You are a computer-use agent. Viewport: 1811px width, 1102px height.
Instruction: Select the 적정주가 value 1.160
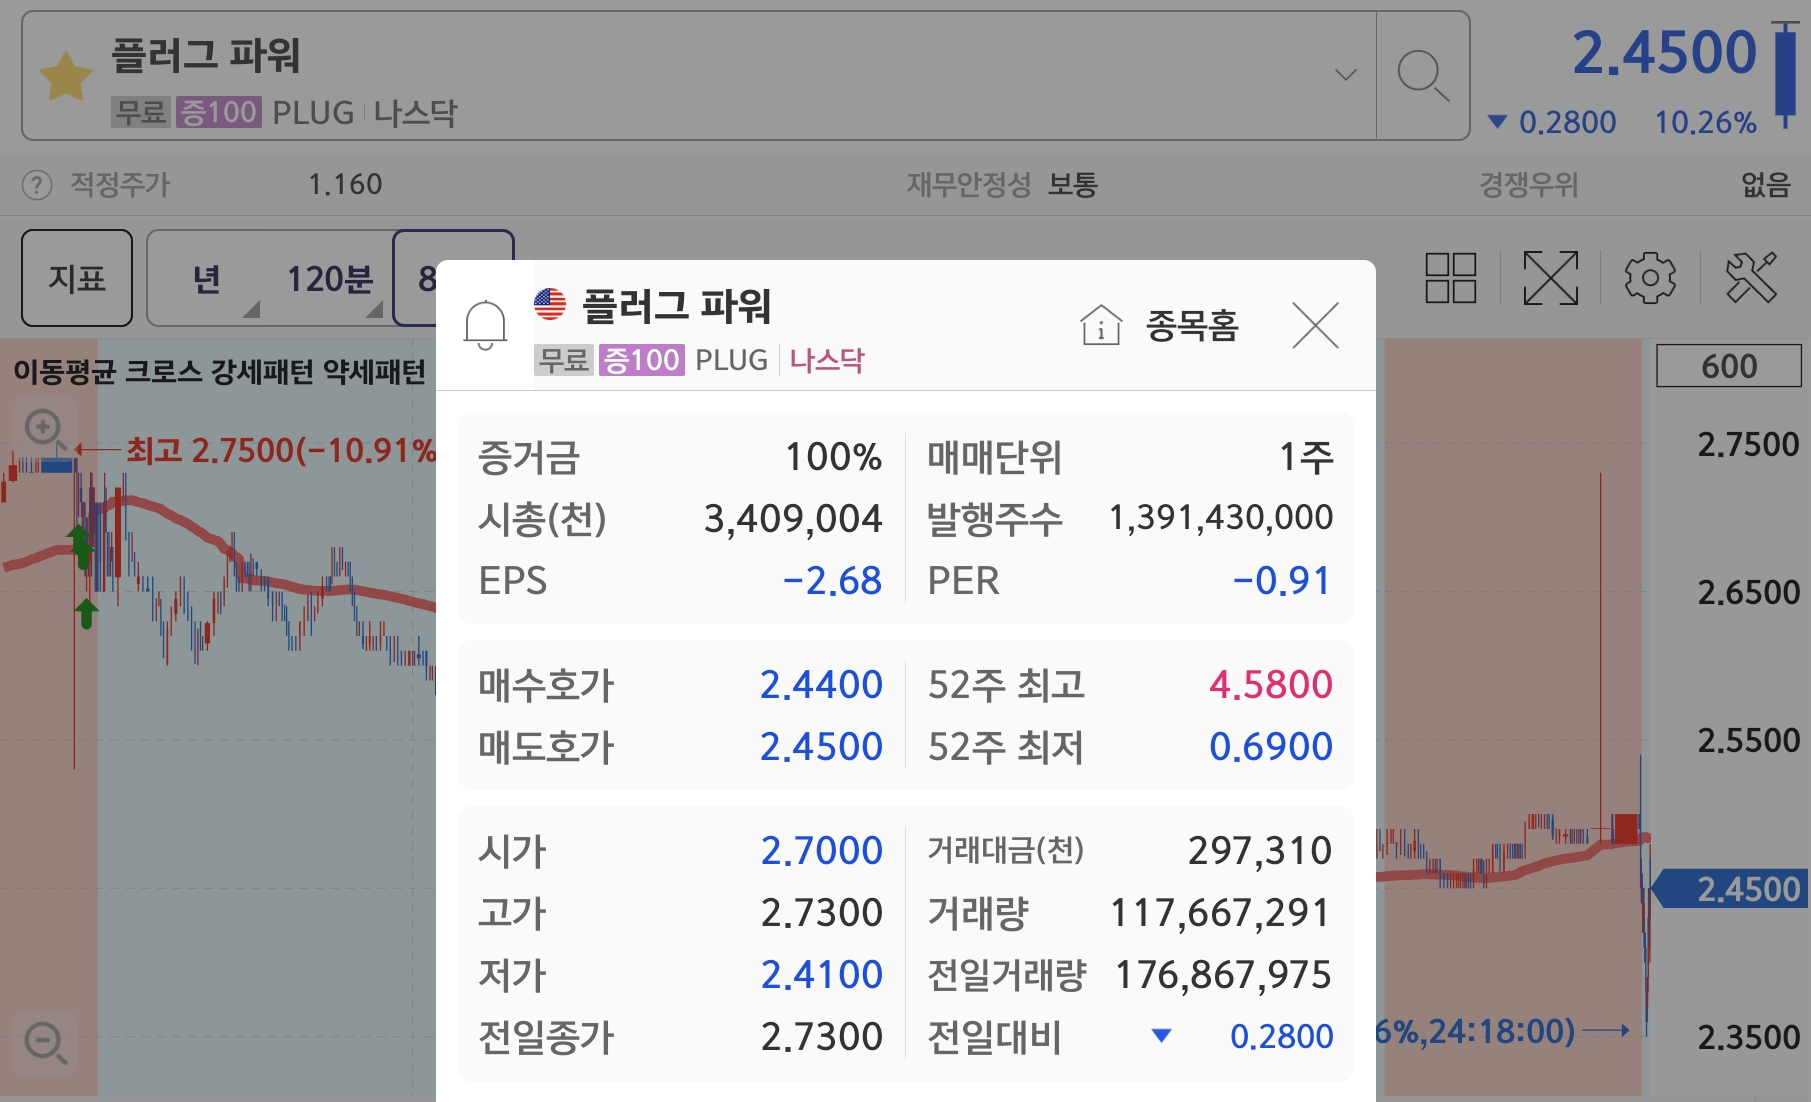(345, 185)
